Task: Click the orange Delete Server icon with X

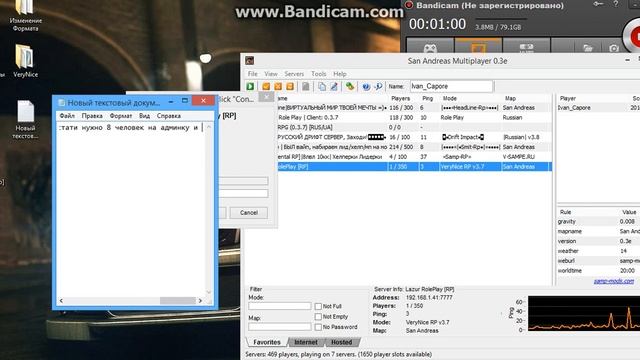Action: click(278, 86)
